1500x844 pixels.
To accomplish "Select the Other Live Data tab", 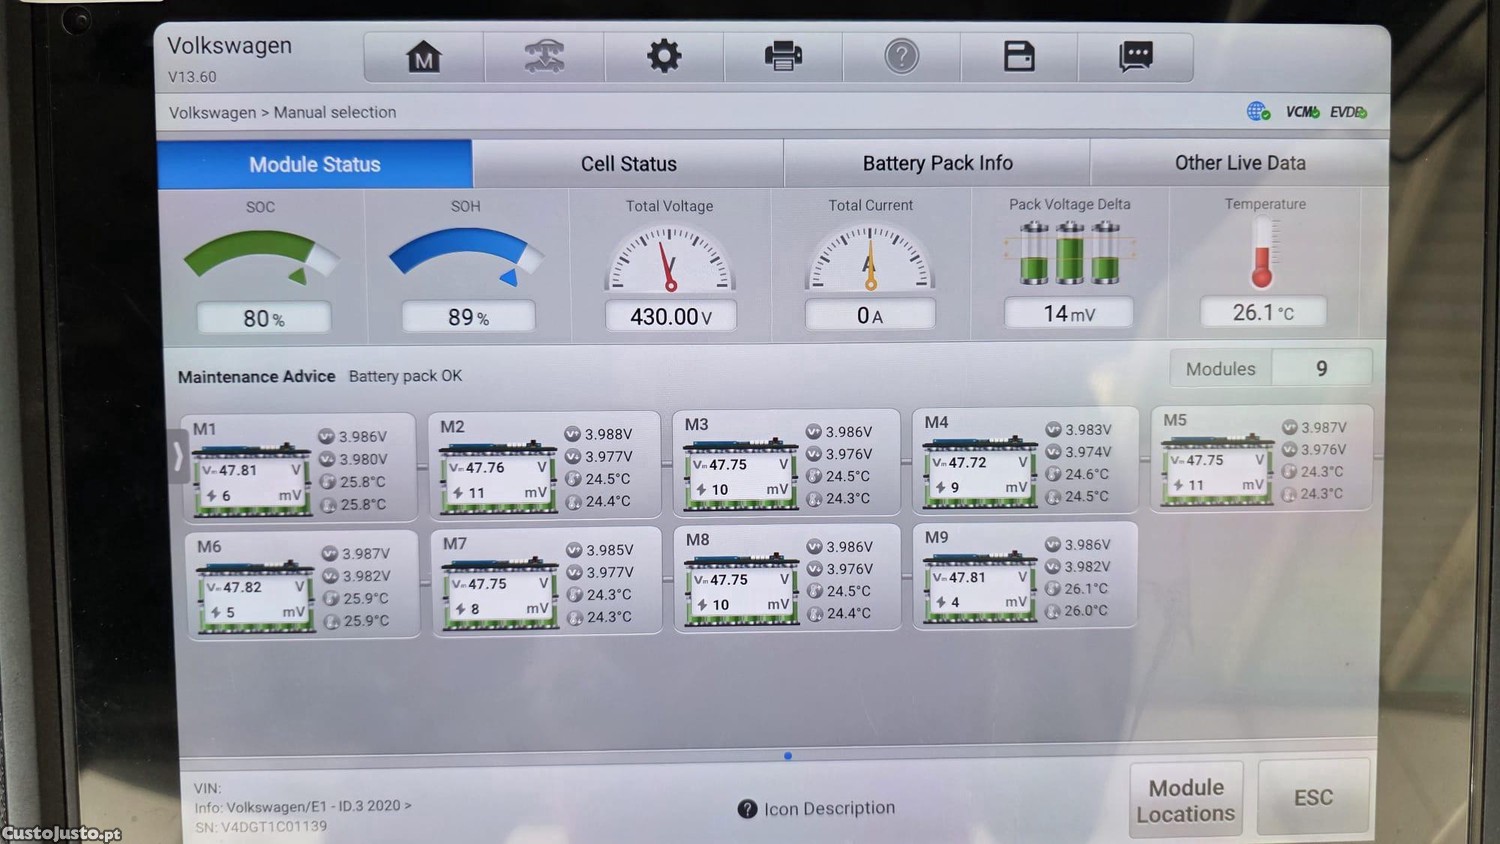I will pos(1239,163).
